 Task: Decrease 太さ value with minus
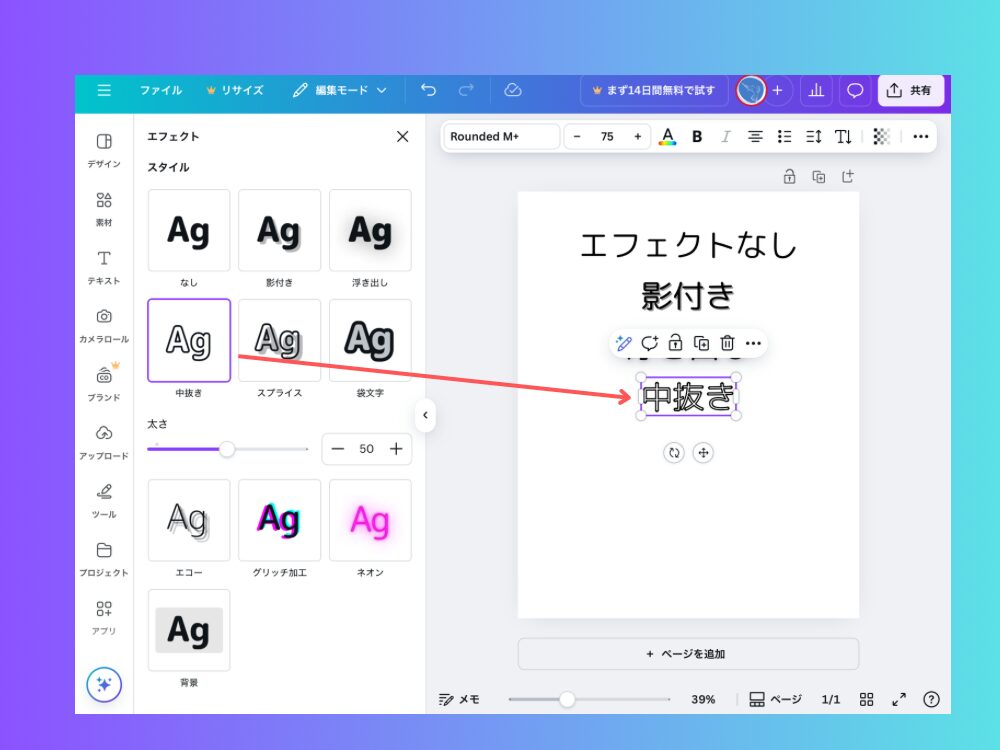click(x=338, y=449)
